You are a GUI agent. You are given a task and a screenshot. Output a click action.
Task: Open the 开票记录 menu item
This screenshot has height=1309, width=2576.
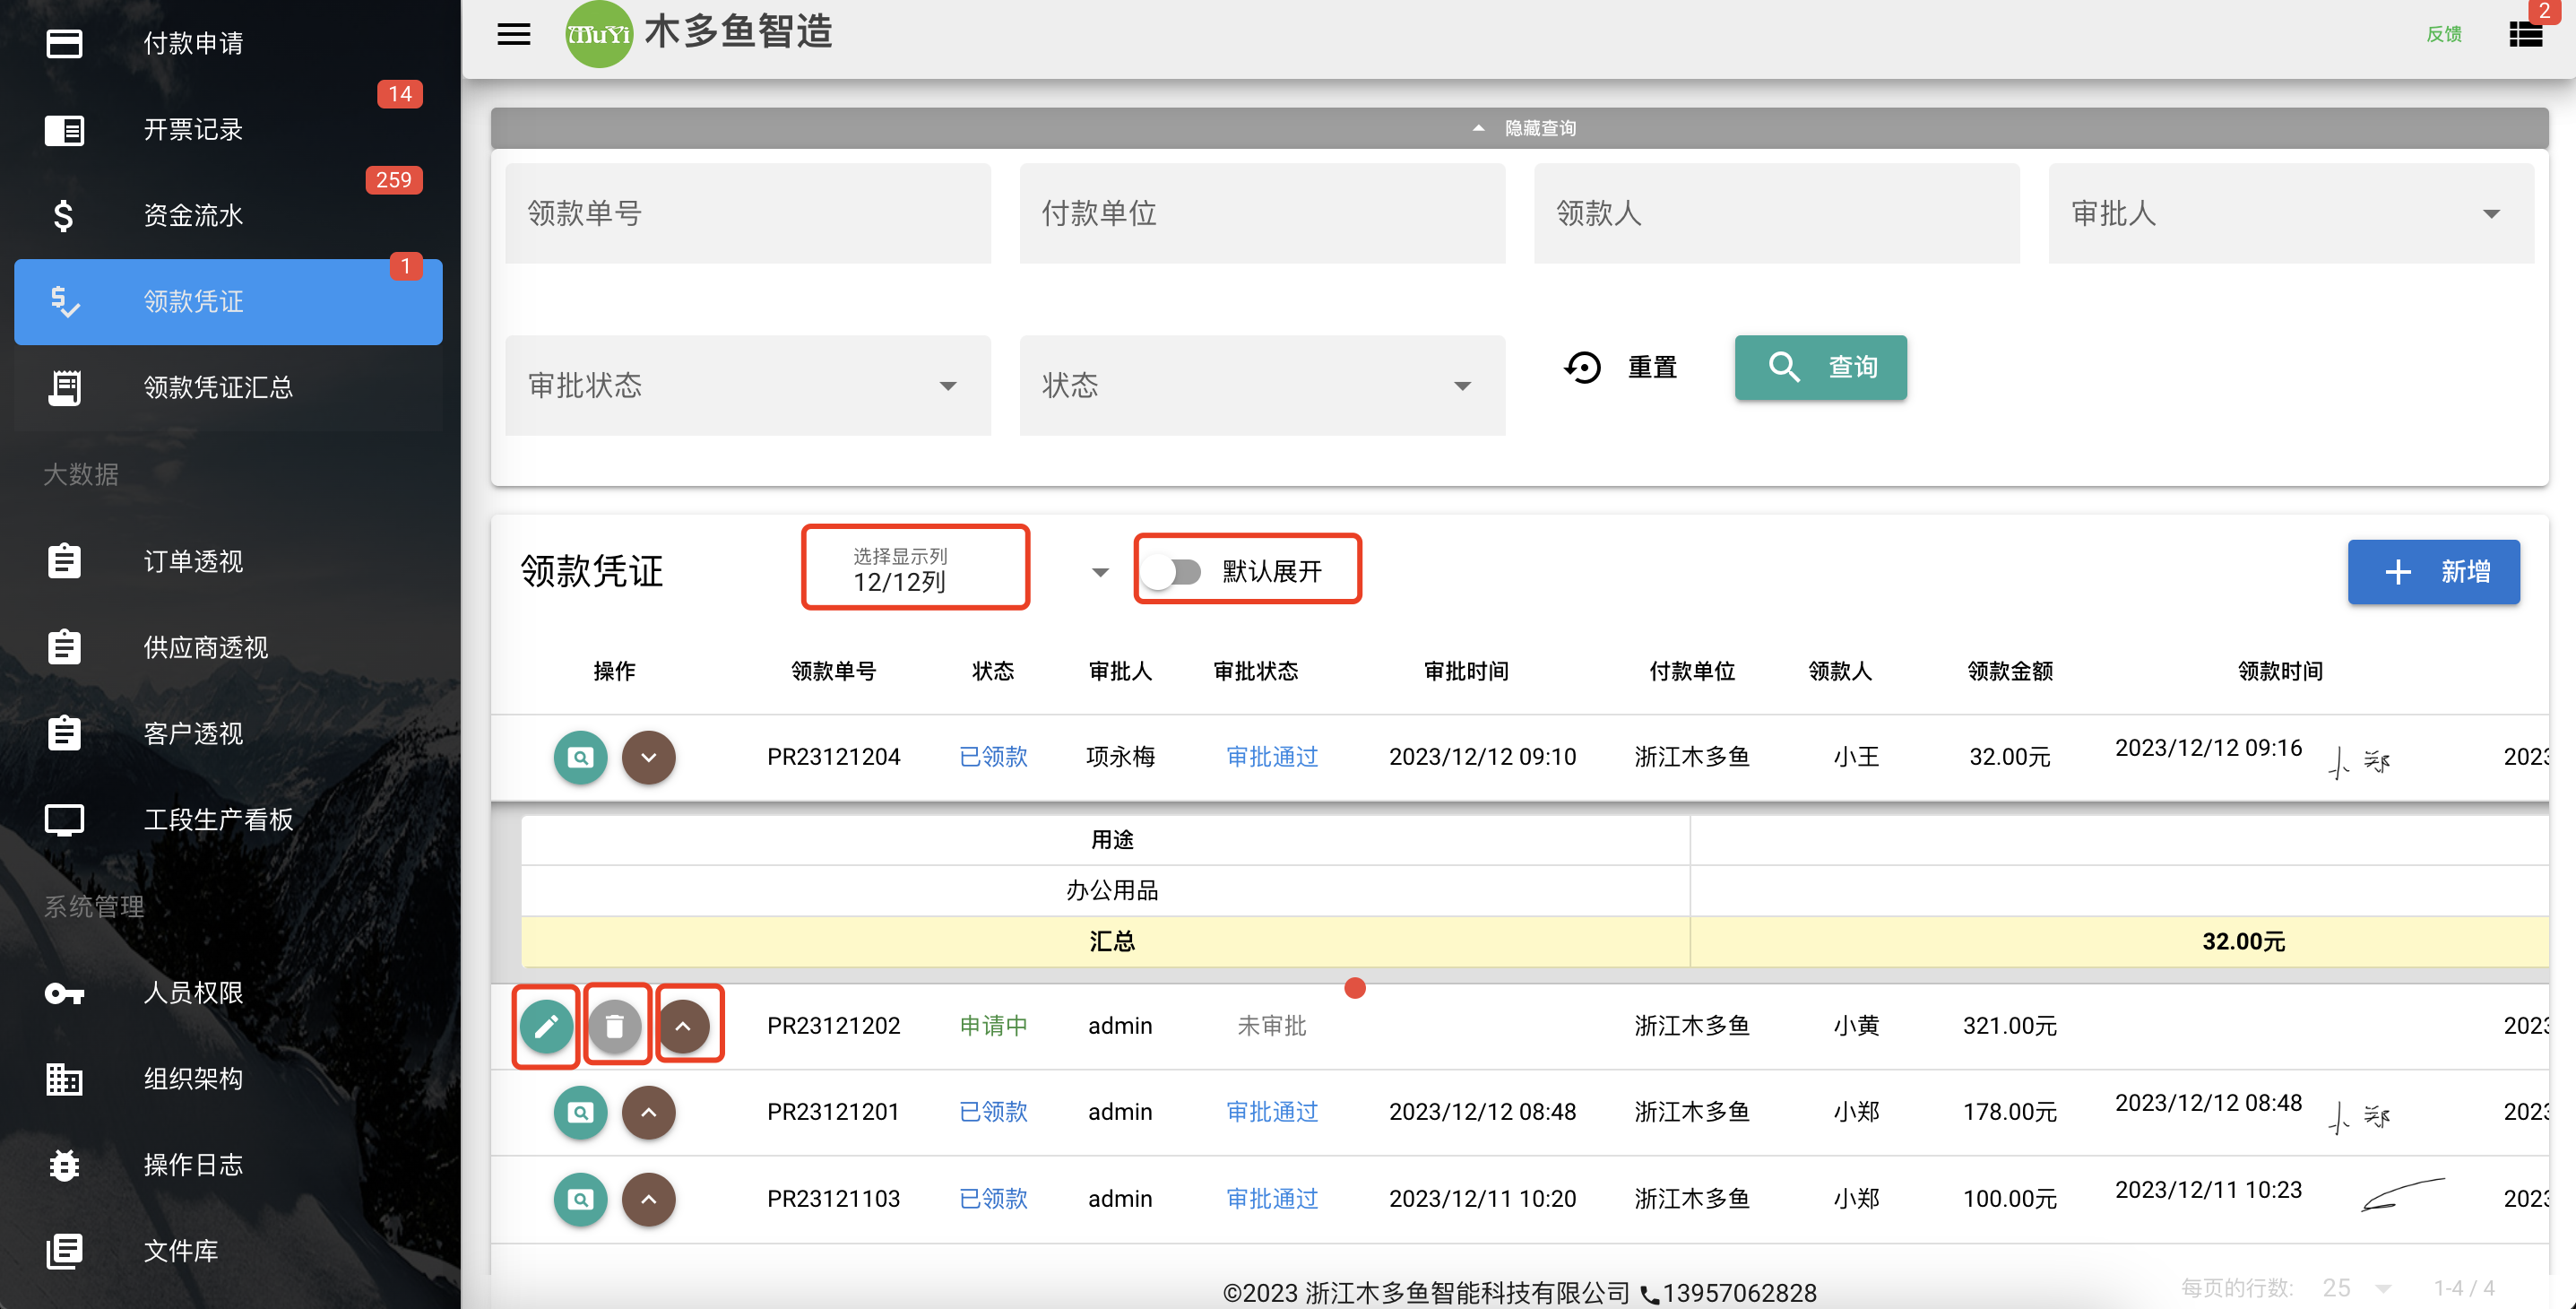point(228,130)
